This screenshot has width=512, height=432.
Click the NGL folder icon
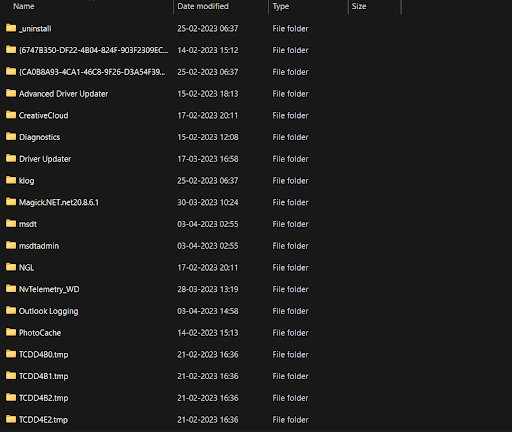(x=11, y=267)
